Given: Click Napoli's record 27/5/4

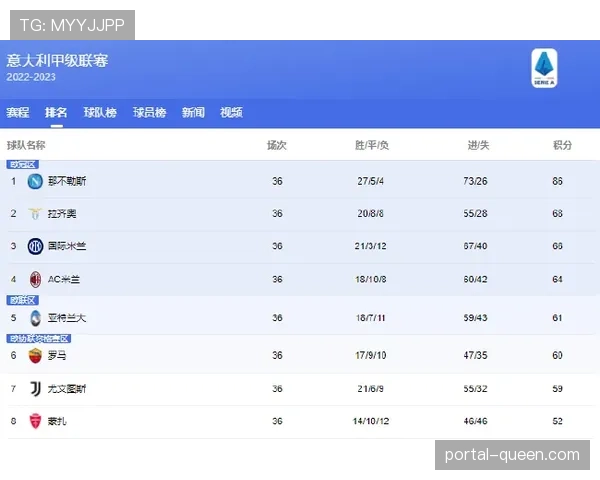Looking at the screenshot, I should coord(370,181).
